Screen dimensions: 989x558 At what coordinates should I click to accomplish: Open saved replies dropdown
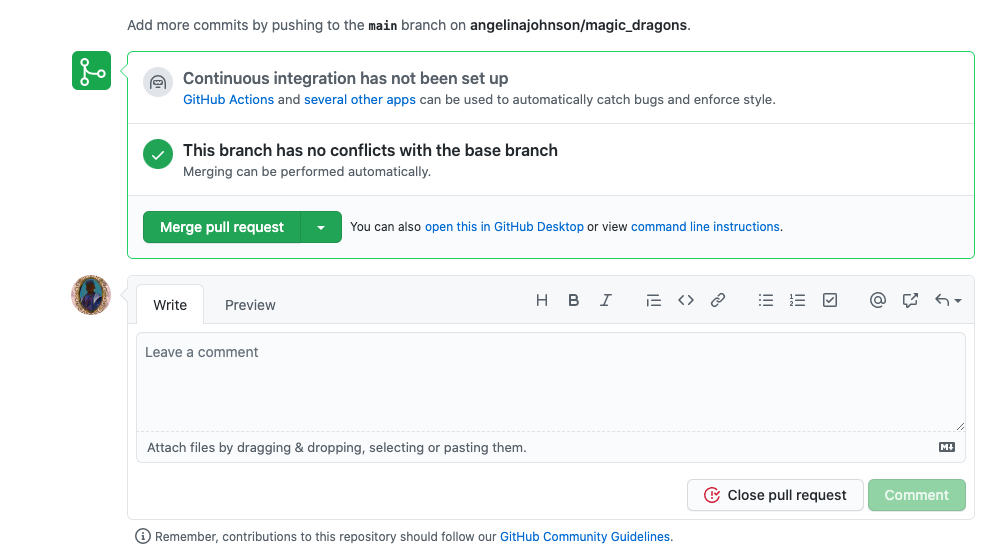947,300
